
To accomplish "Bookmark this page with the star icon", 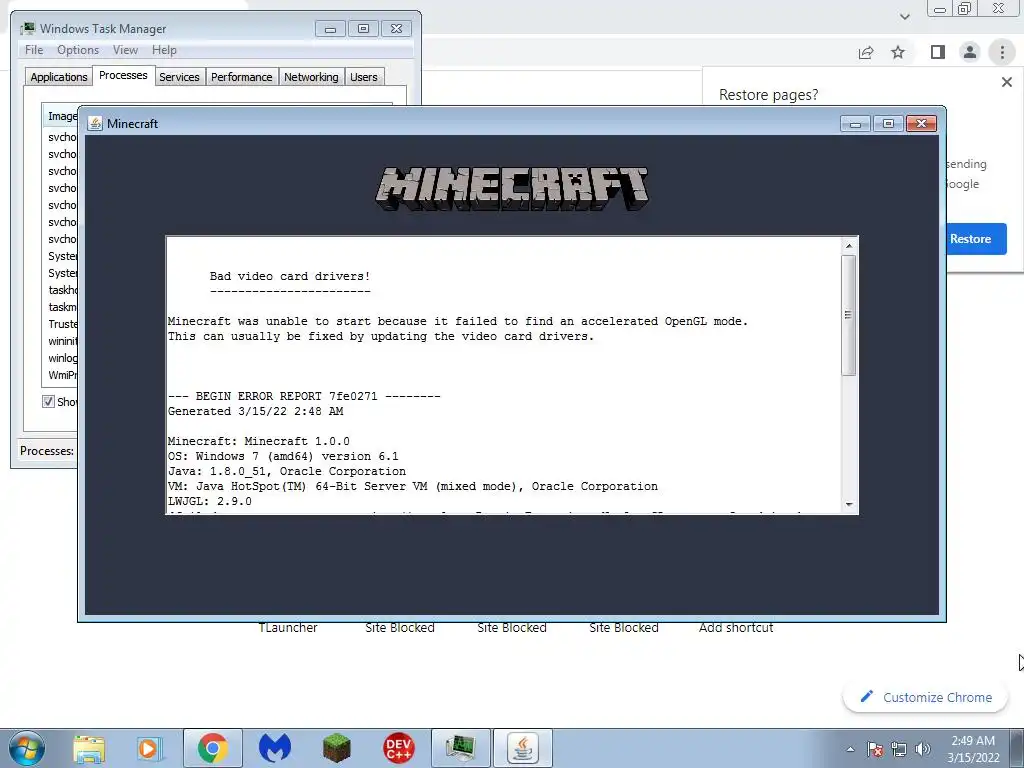I will pos(898,52).
